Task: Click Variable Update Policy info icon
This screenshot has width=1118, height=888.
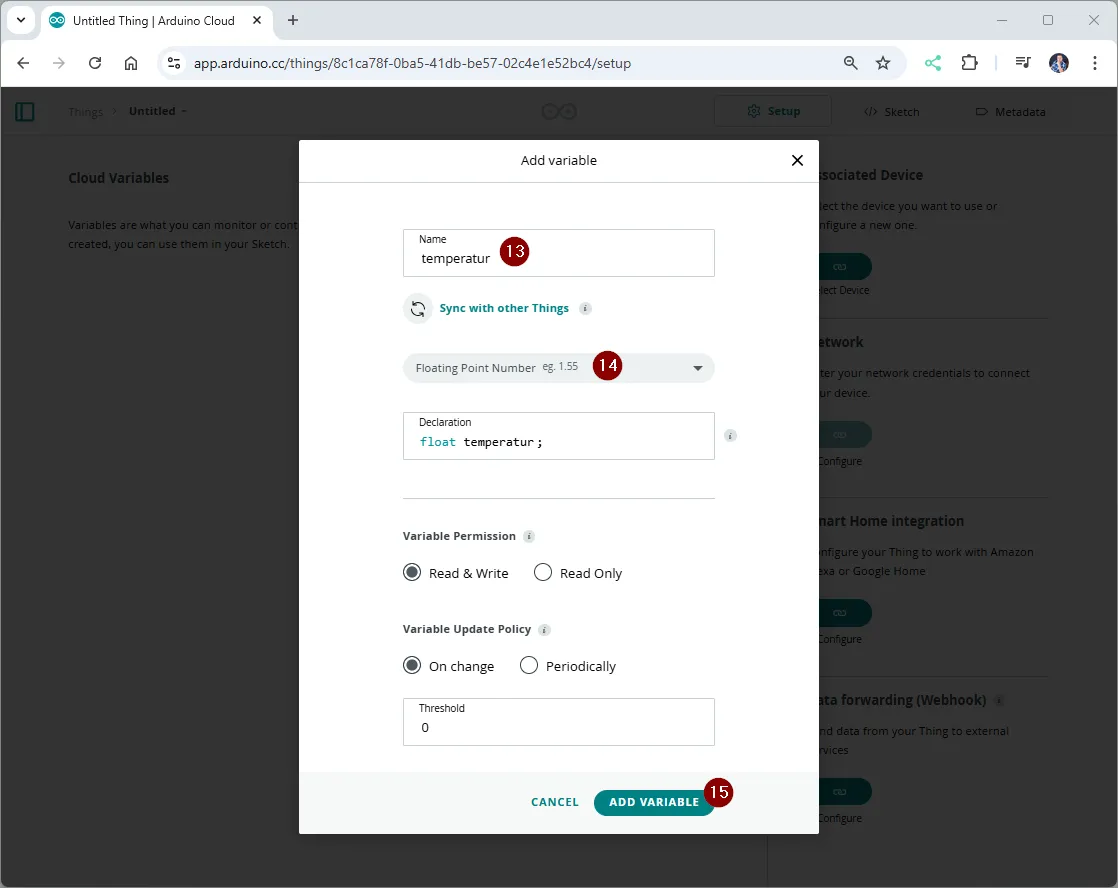Action: (x=544, y=630)
